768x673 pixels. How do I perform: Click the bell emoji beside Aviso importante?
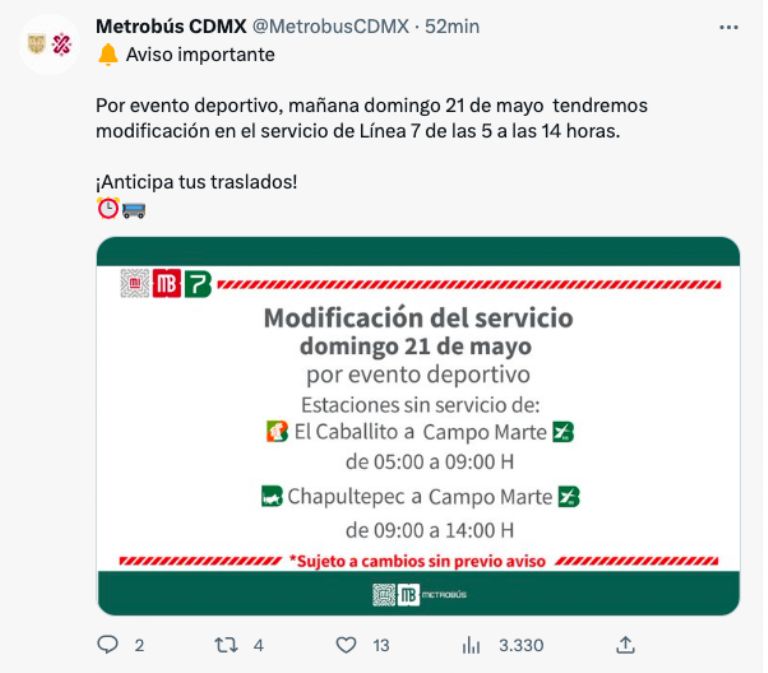coord(108,55)
